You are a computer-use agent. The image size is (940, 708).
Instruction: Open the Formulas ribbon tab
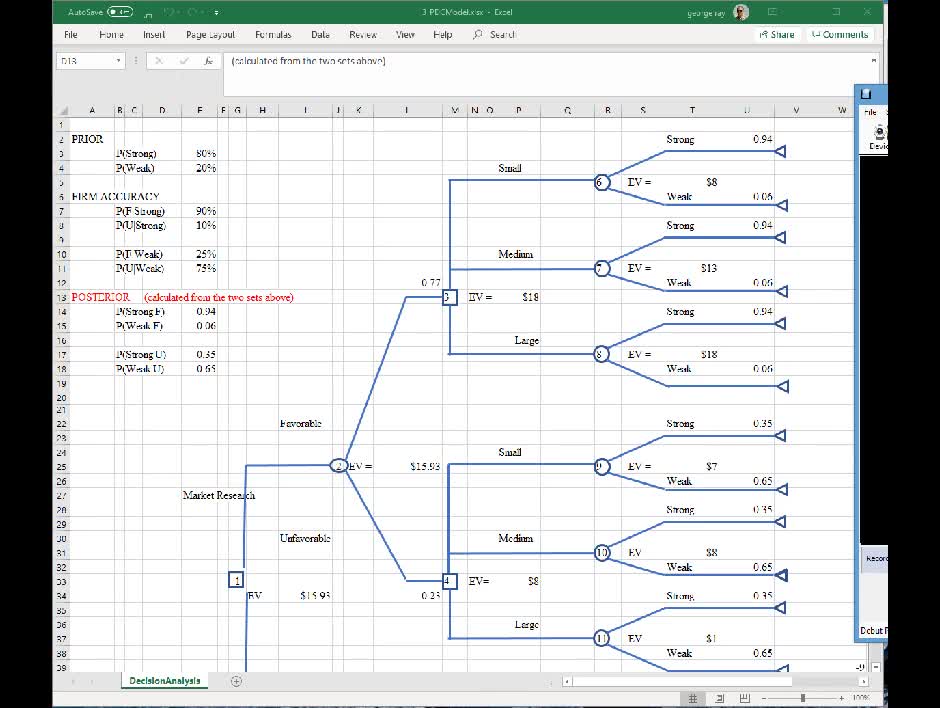(272, 34)
